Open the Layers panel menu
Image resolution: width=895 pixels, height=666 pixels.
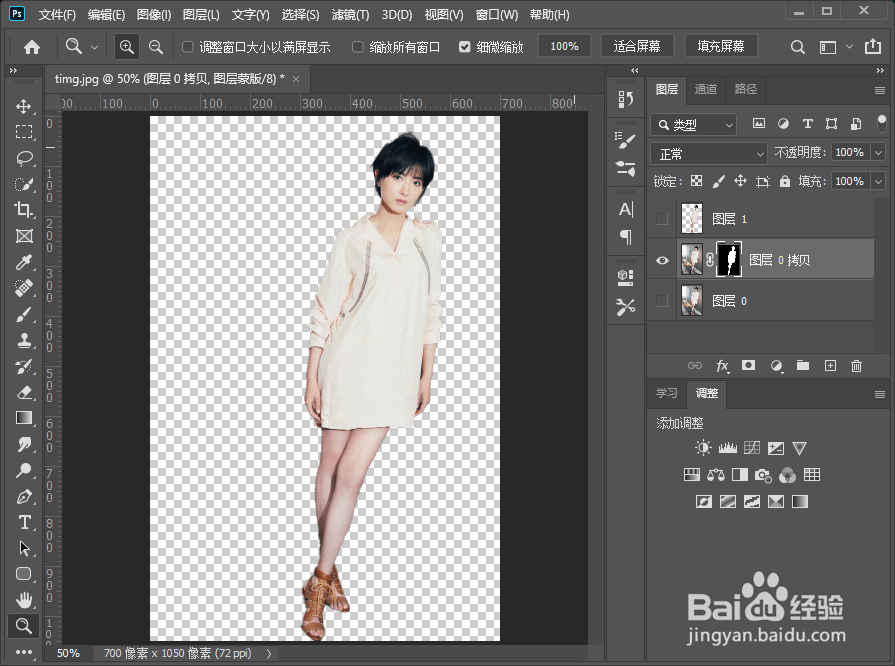pos(880,90)
